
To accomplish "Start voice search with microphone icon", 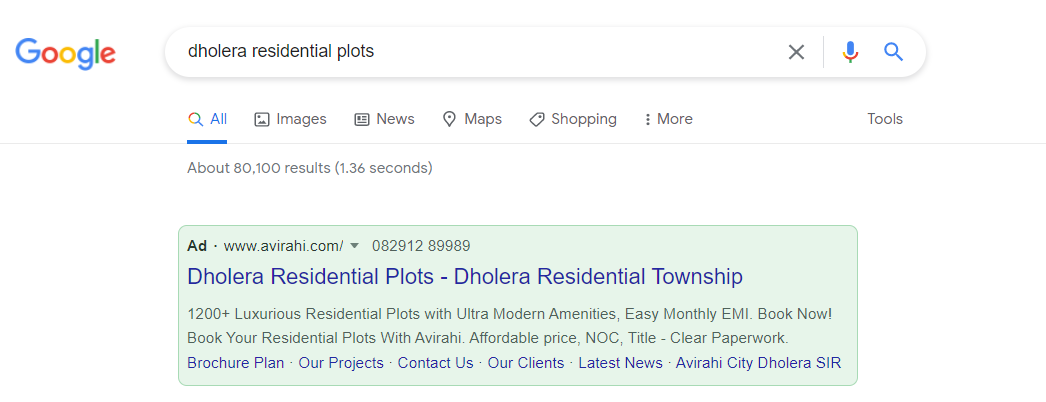I will (x=850, y=52).
